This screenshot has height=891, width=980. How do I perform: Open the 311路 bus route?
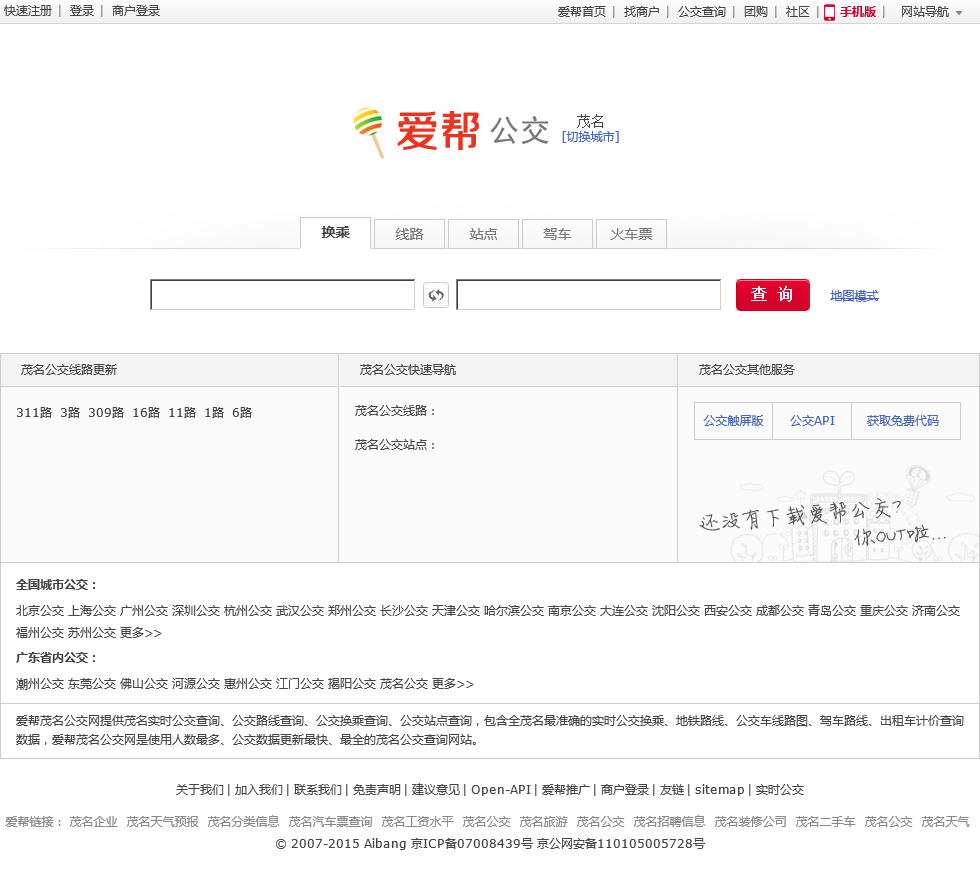click(x=34, y=412)
